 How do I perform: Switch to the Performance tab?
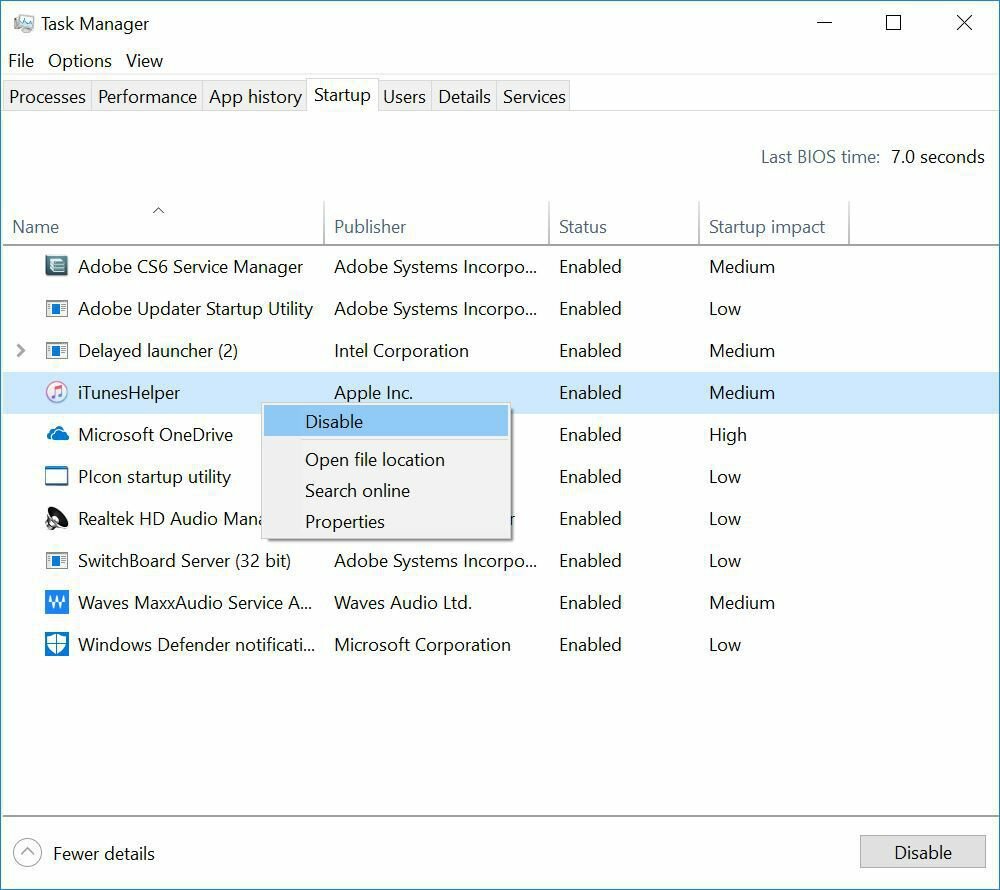[147, 97]
